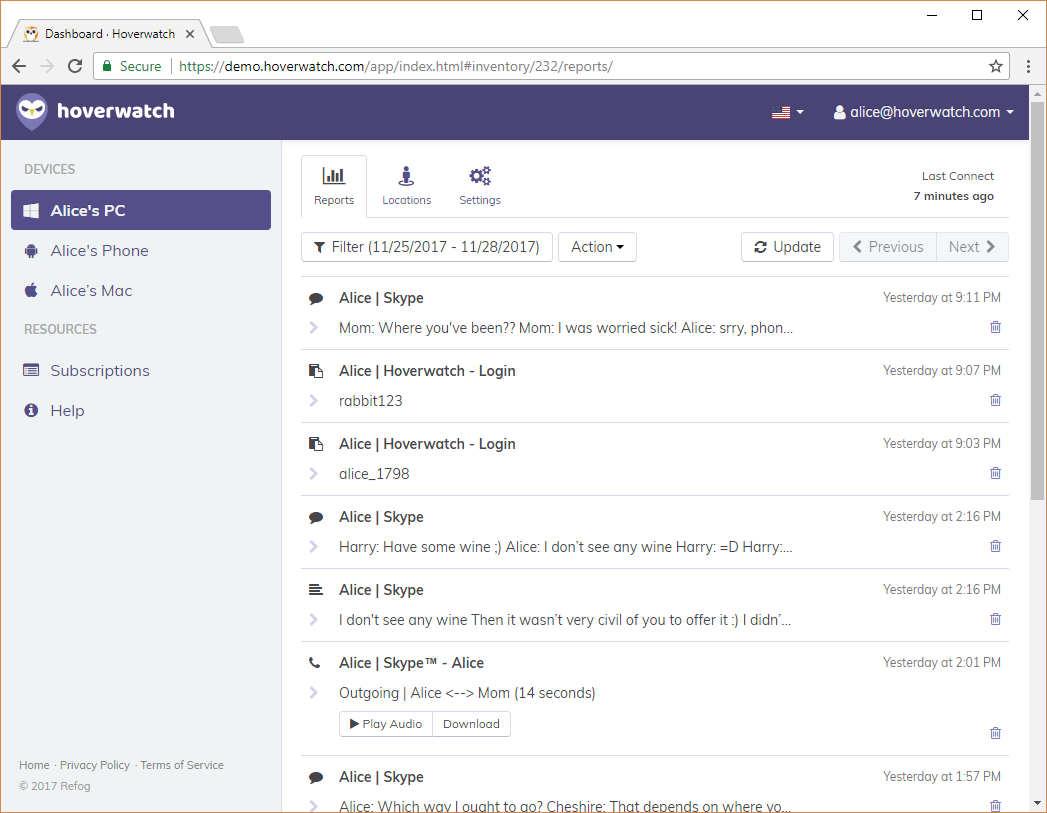1047x813 pixels.
Task: Click chat bubble icon at 2:16 PM
Action: point(316,517)
